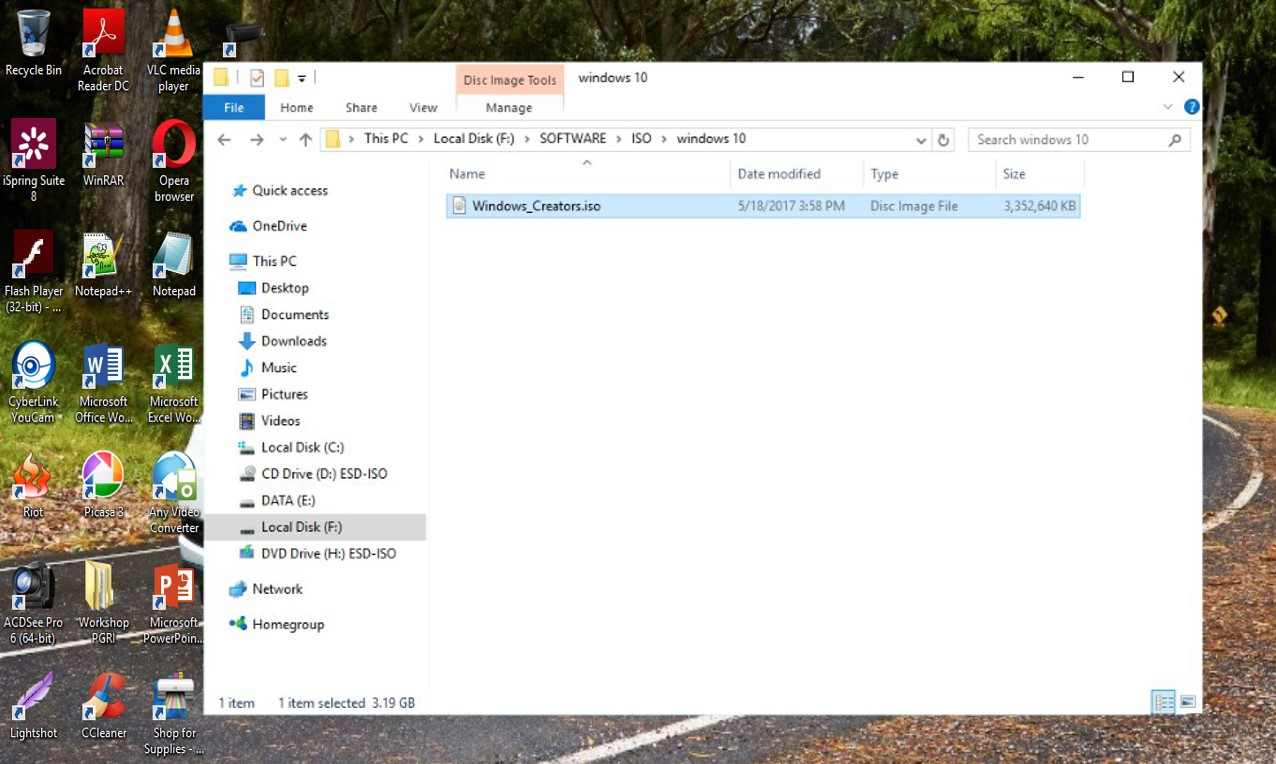Go up one folder level
The width and height of the screenshot is (1276, 764).
coord(306,140)
